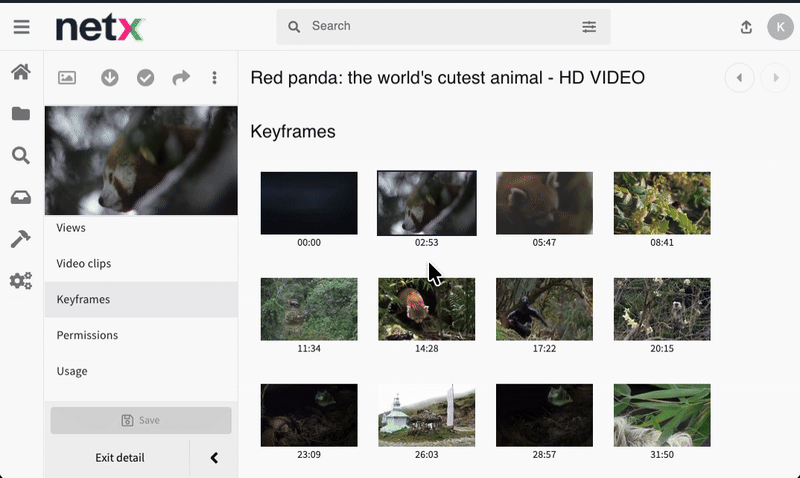Go to the Home dashboard icon

coord(21,72)
